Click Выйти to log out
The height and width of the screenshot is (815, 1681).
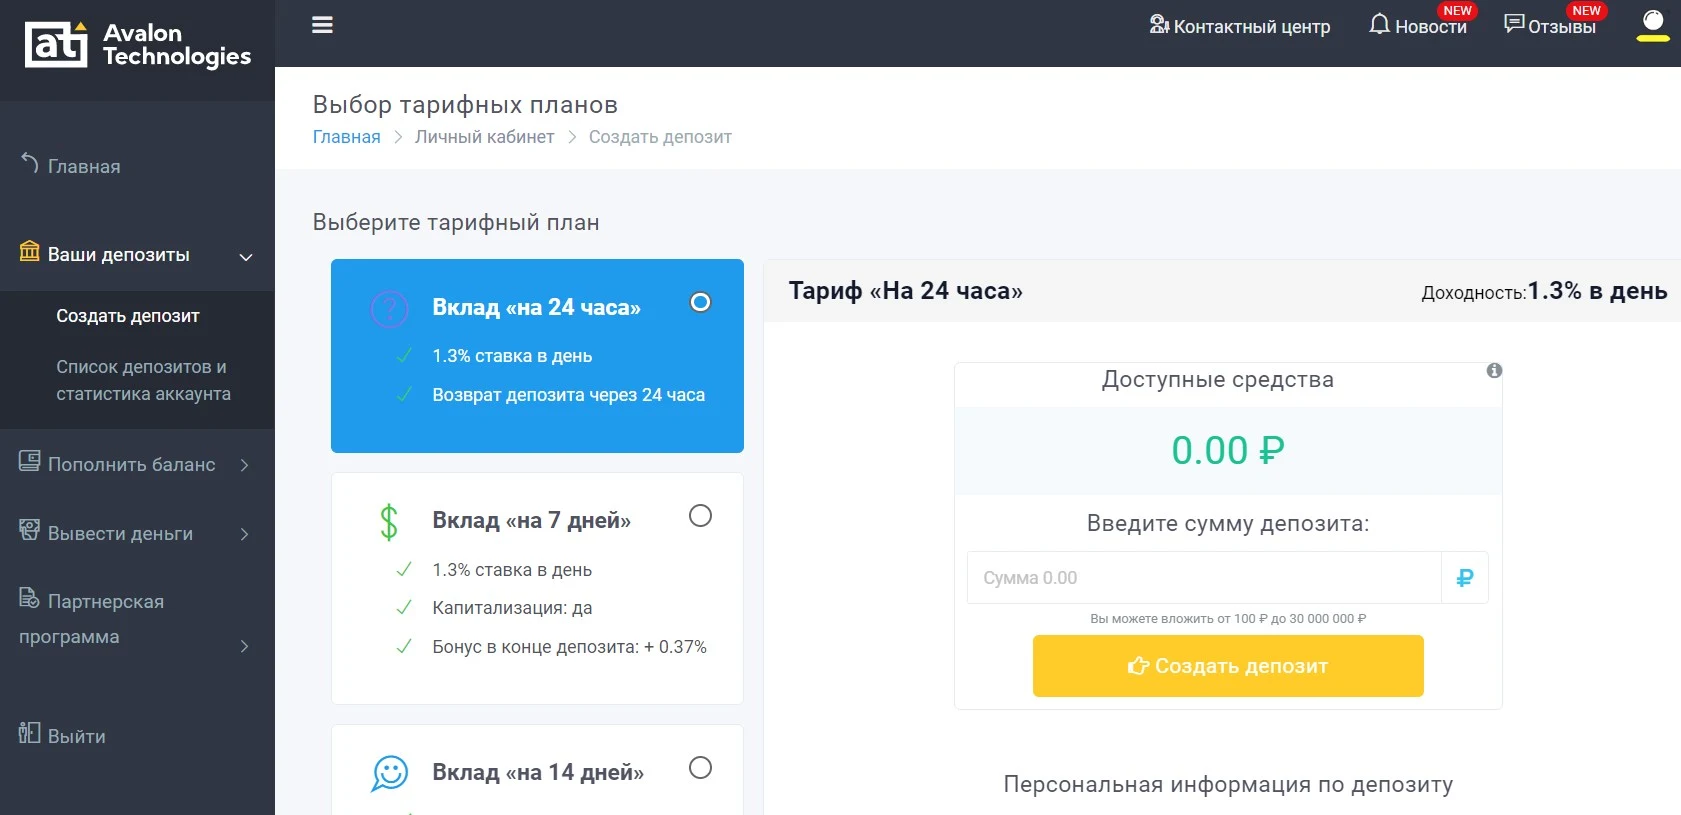click(x=77, y=736)
